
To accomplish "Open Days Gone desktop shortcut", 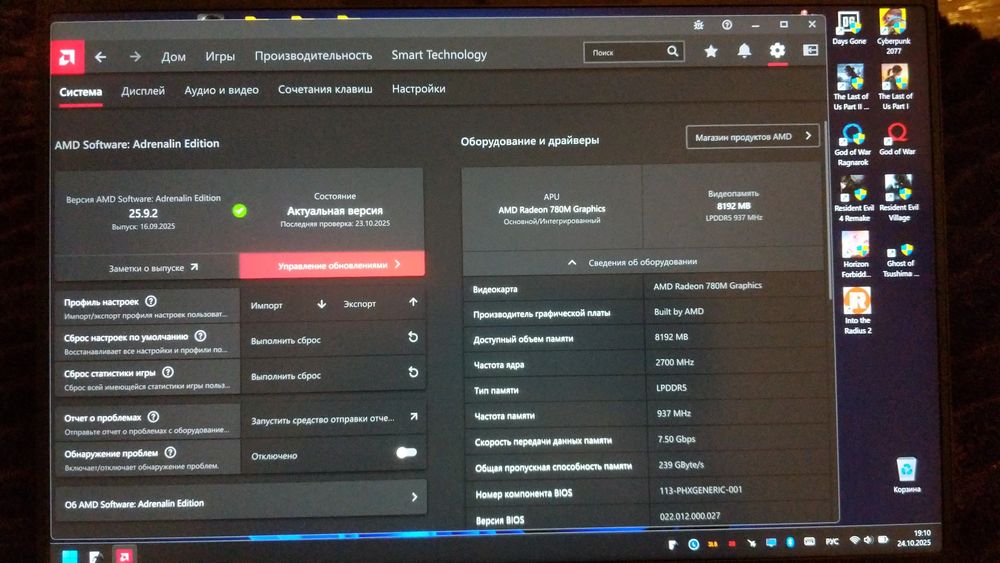I will coord(849,29).
